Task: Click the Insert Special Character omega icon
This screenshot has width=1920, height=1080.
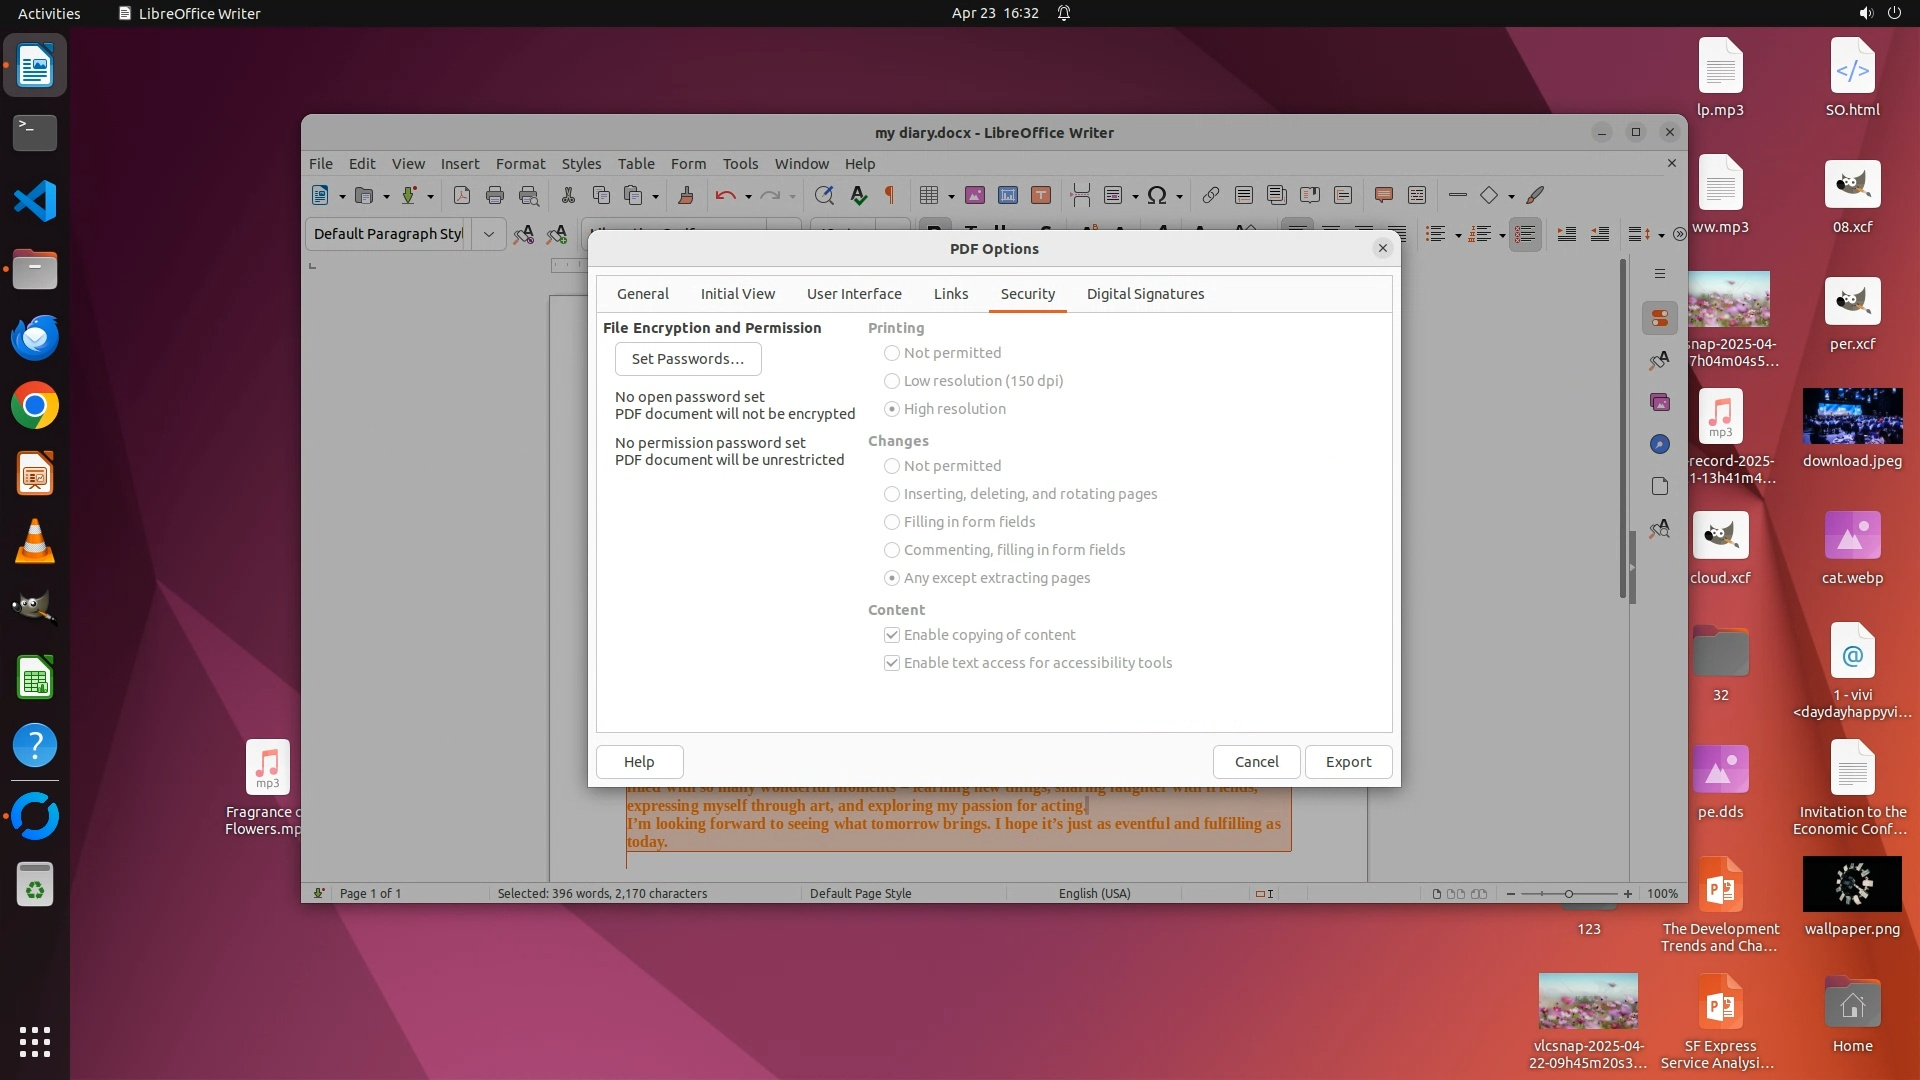Action: point(1156,195)
